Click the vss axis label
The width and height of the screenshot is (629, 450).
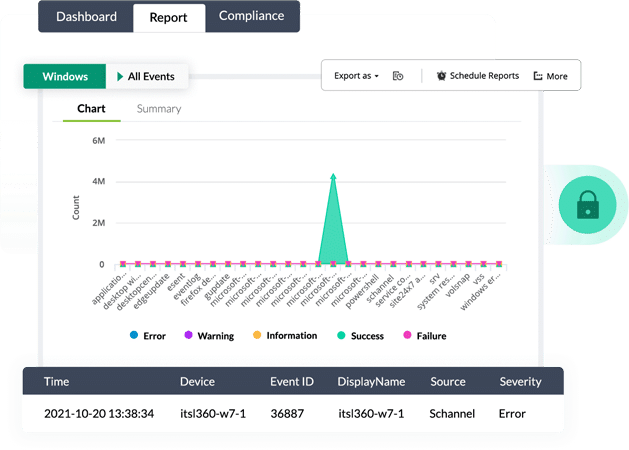479,279
